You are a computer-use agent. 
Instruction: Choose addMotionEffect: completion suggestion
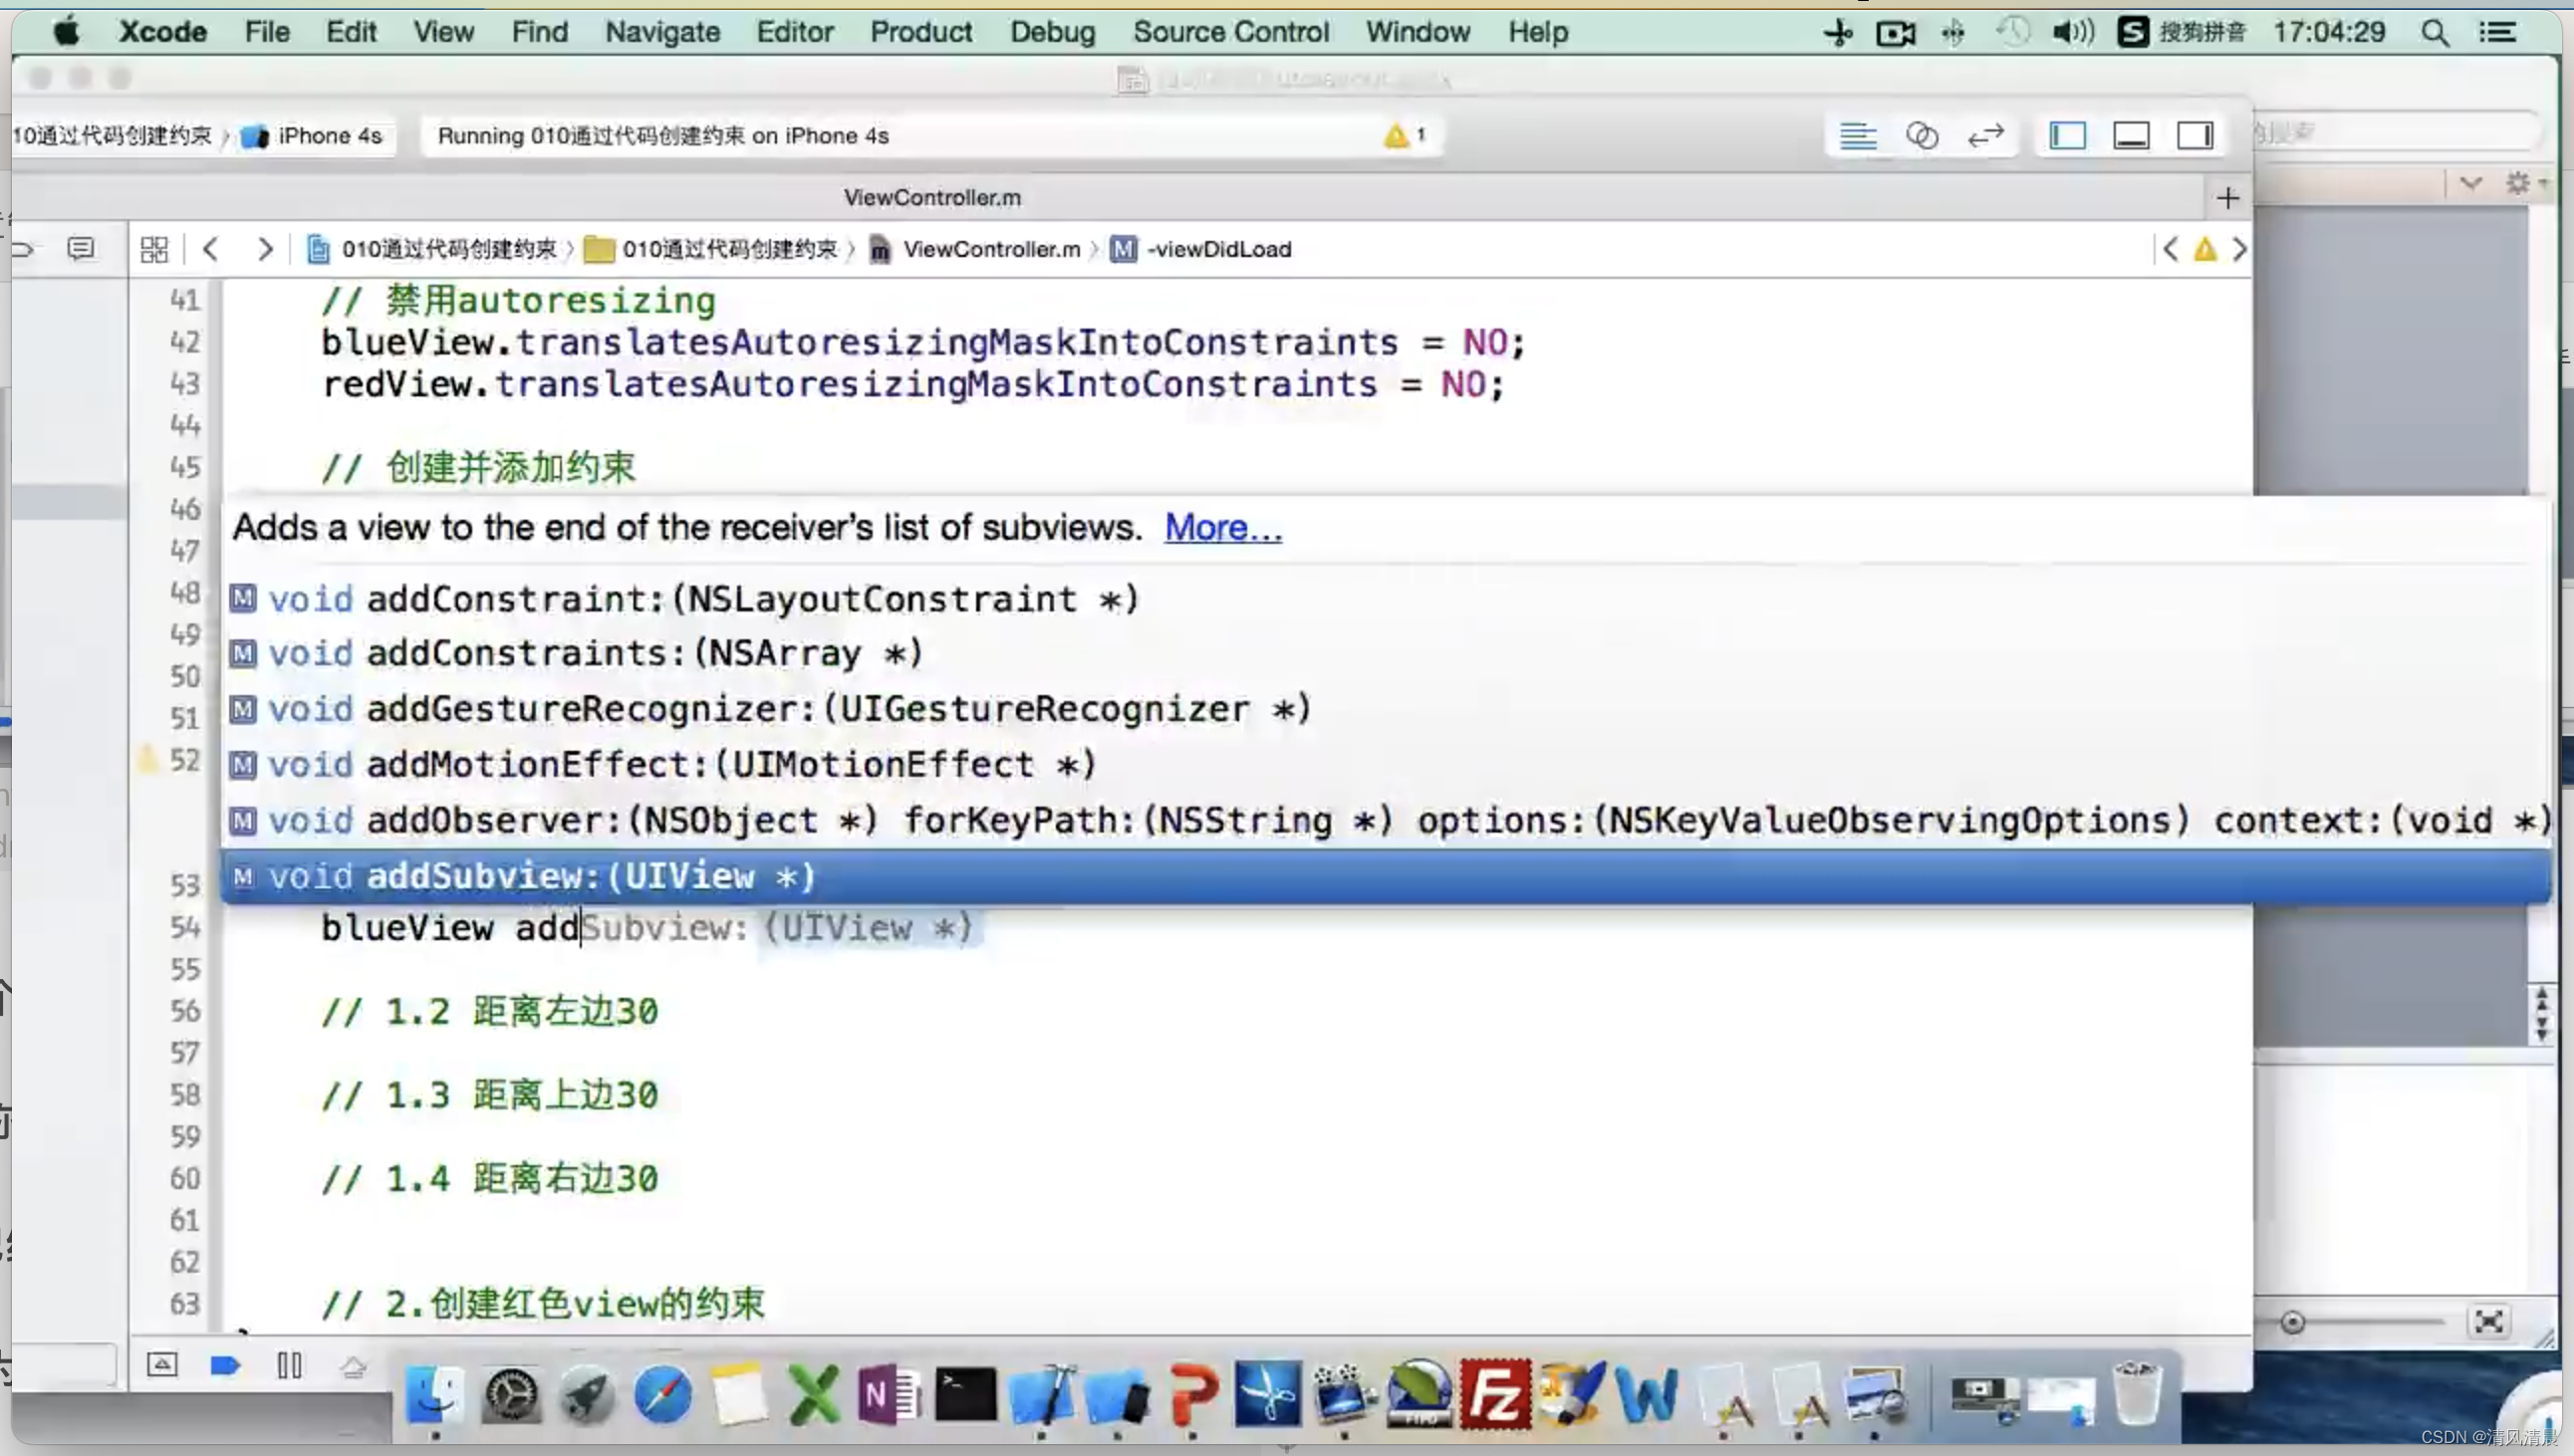(x=1386, y=765)
